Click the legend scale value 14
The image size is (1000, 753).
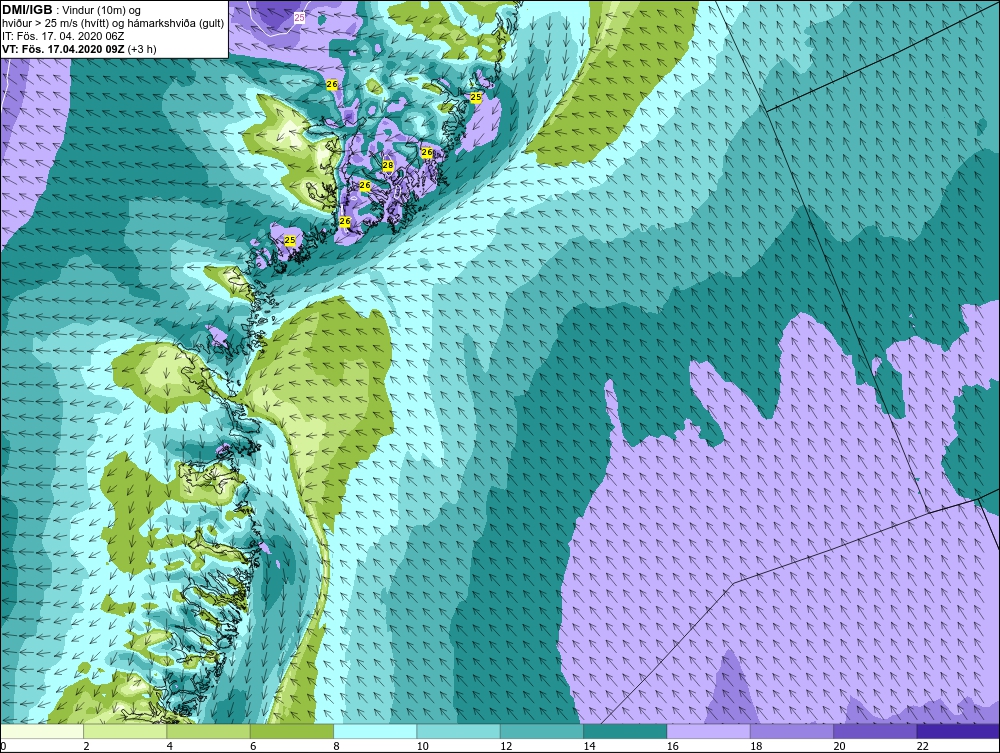[589, 746]
